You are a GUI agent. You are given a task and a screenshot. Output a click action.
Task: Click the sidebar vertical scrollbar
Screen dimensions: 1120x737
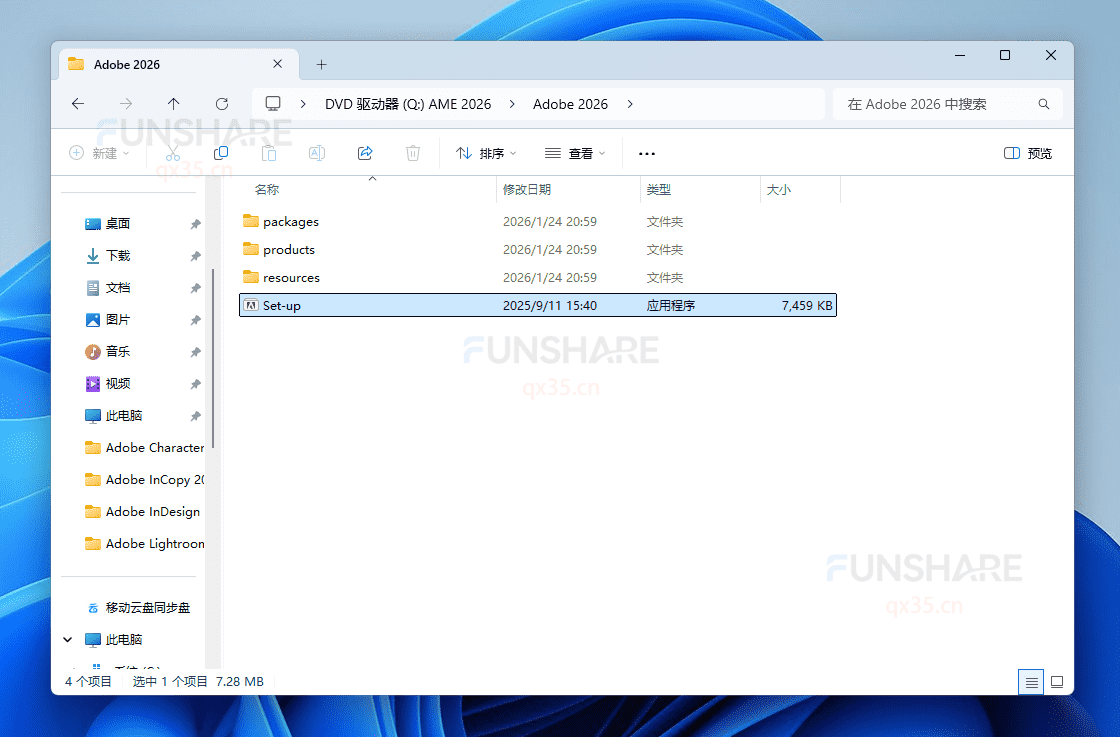tap(213, 357)
